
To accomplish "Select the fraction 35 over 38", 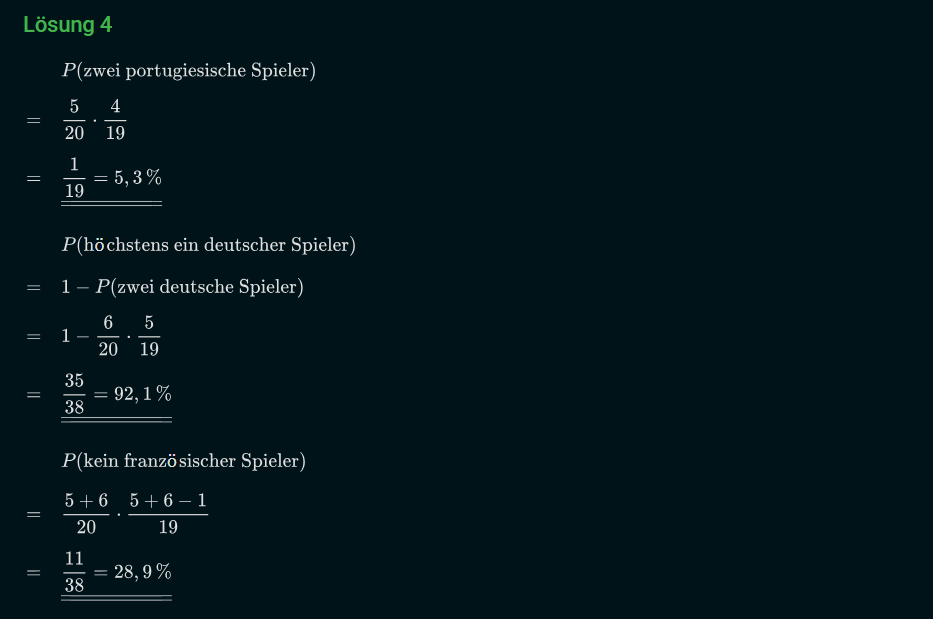I will [74, 394].
